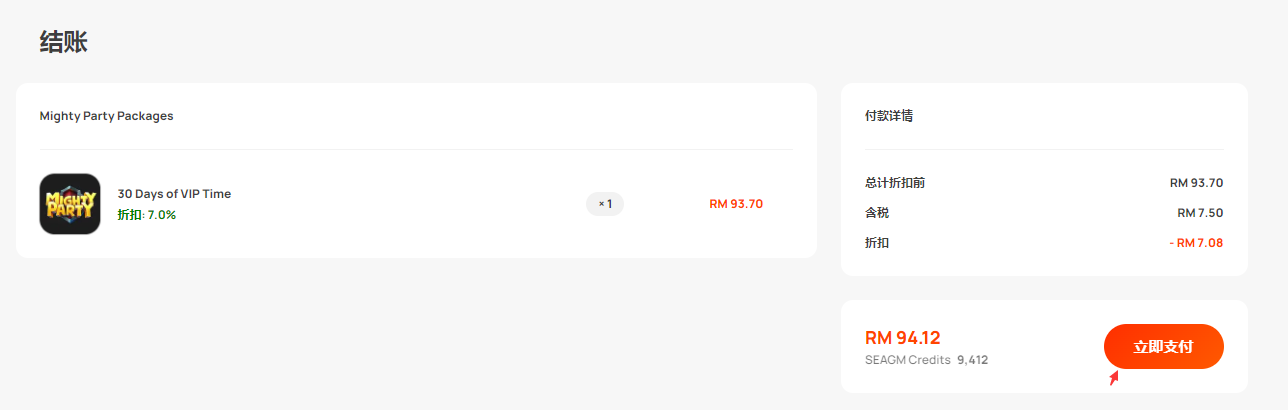The height and width of the screenshot is (410, 1288).
Task: Click the 总计折扣前 subtotal row label
Action: click(x=895, y=183)
